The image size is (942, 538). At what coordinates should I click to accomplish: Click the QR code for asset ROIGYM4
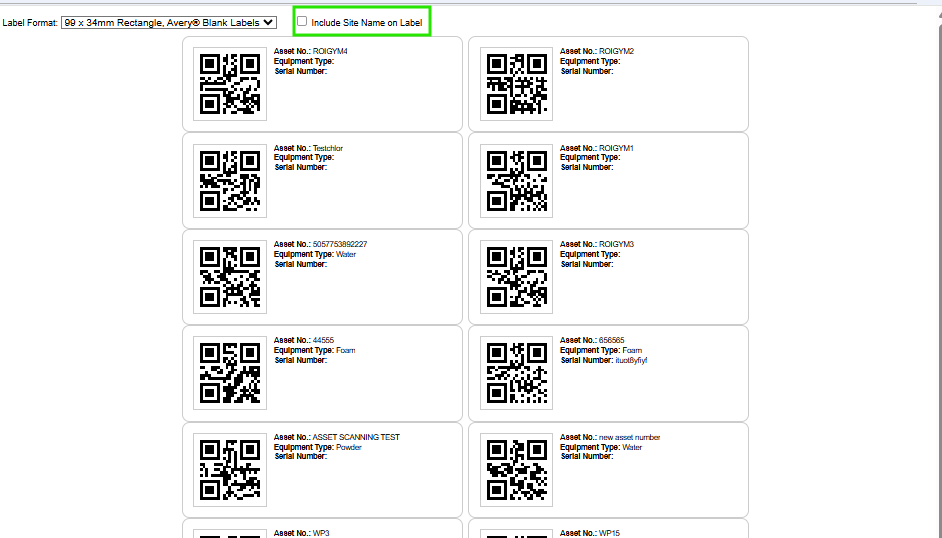tap(229, 84)
